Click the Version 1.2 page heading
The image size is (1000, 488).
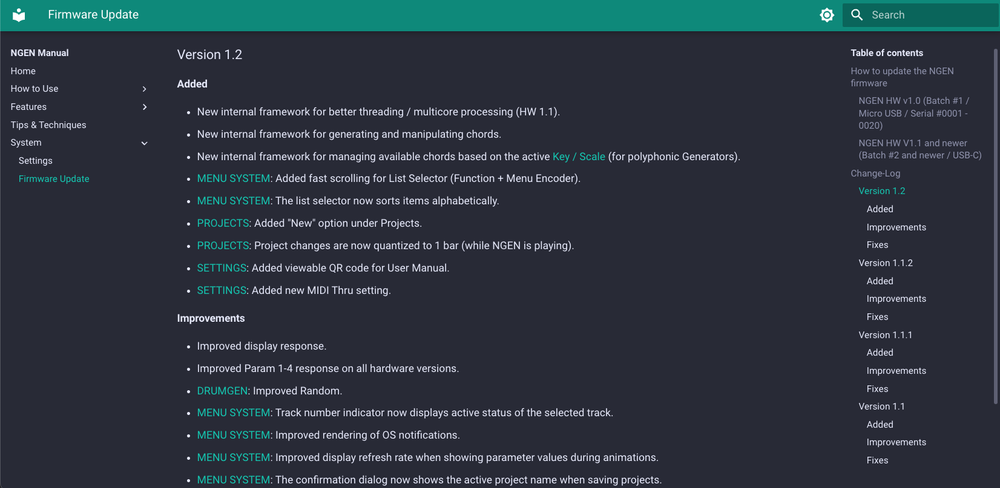click(x=209, y=55)
